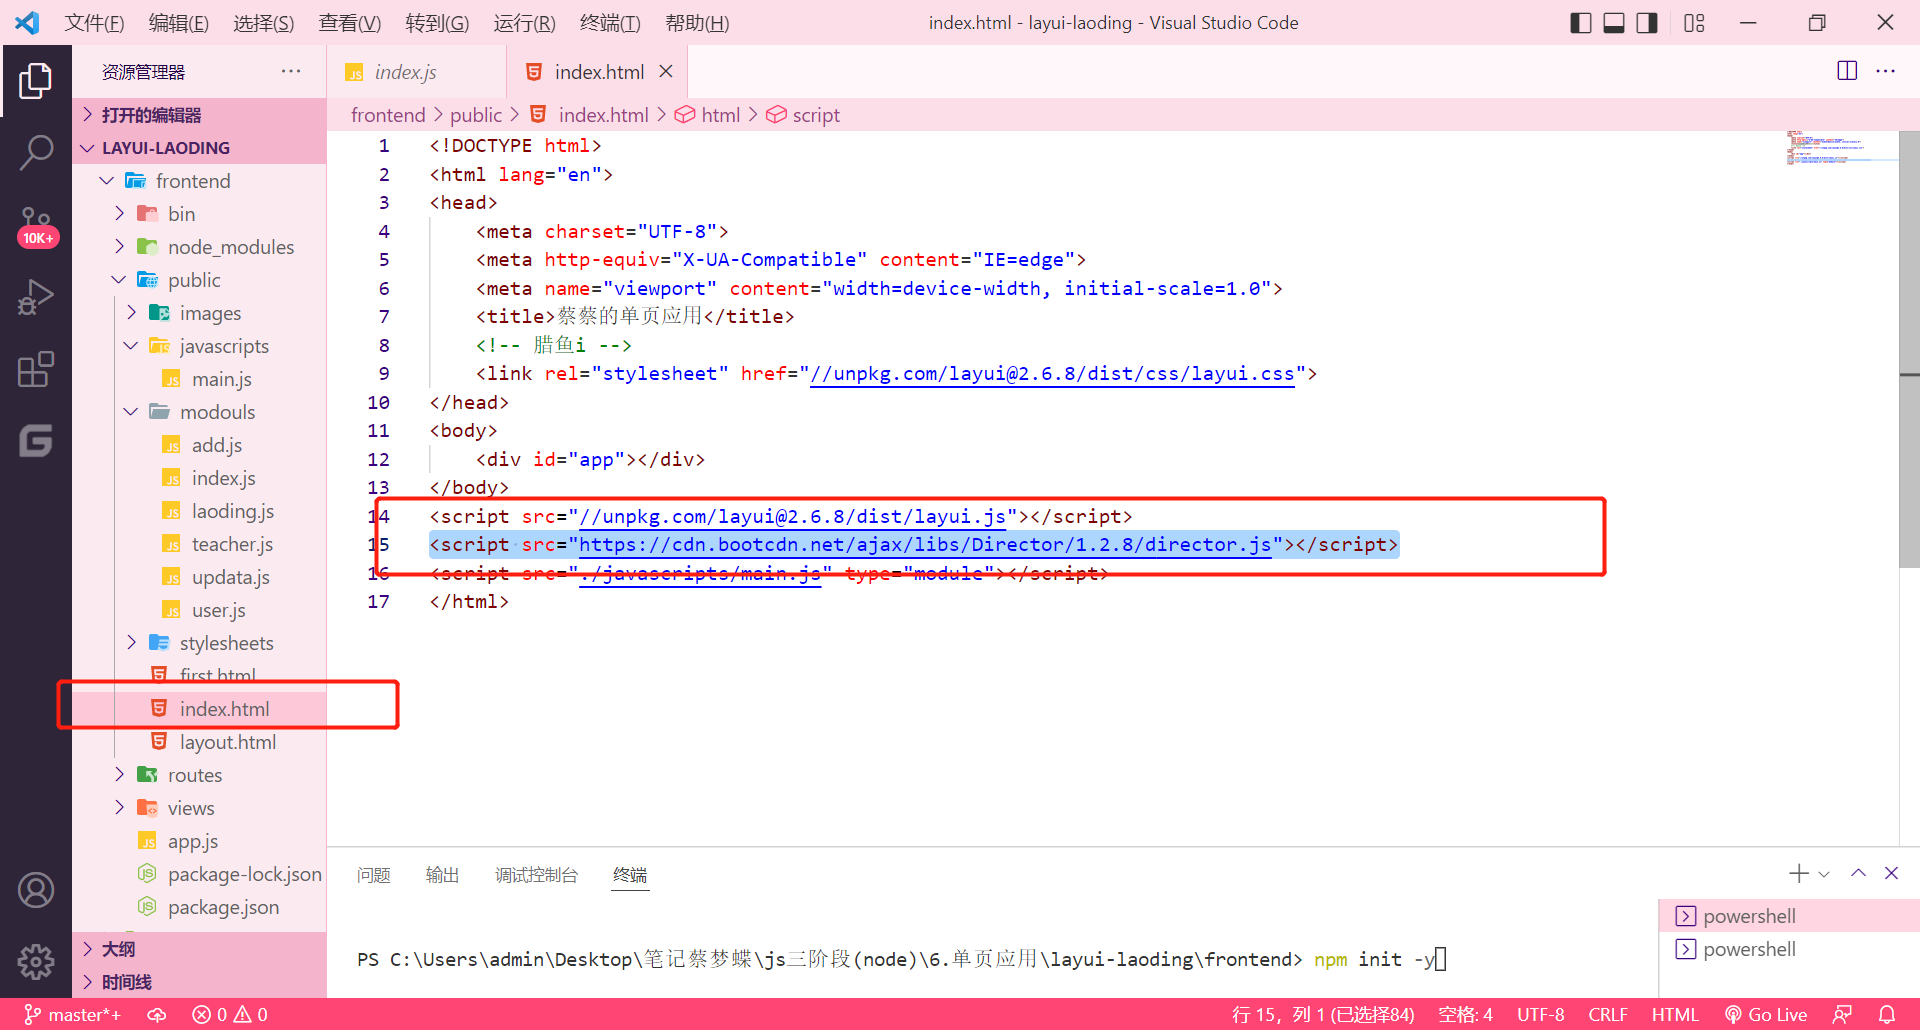Click the public breadcrumb segment
1920x1030 pixels.
tap(476, 115)
